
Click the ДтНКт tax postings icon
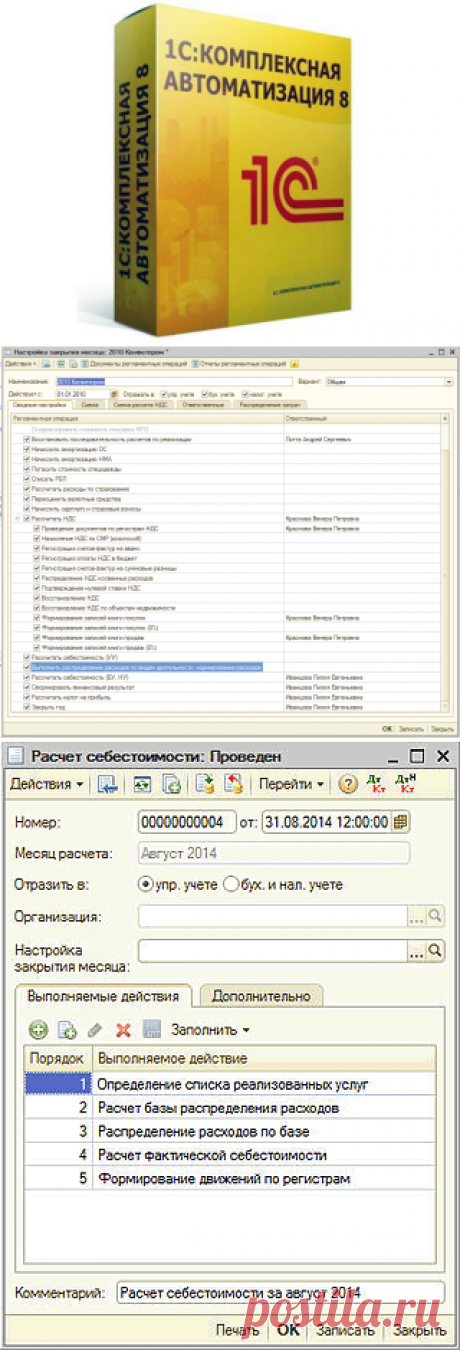(x=404, y=784)
